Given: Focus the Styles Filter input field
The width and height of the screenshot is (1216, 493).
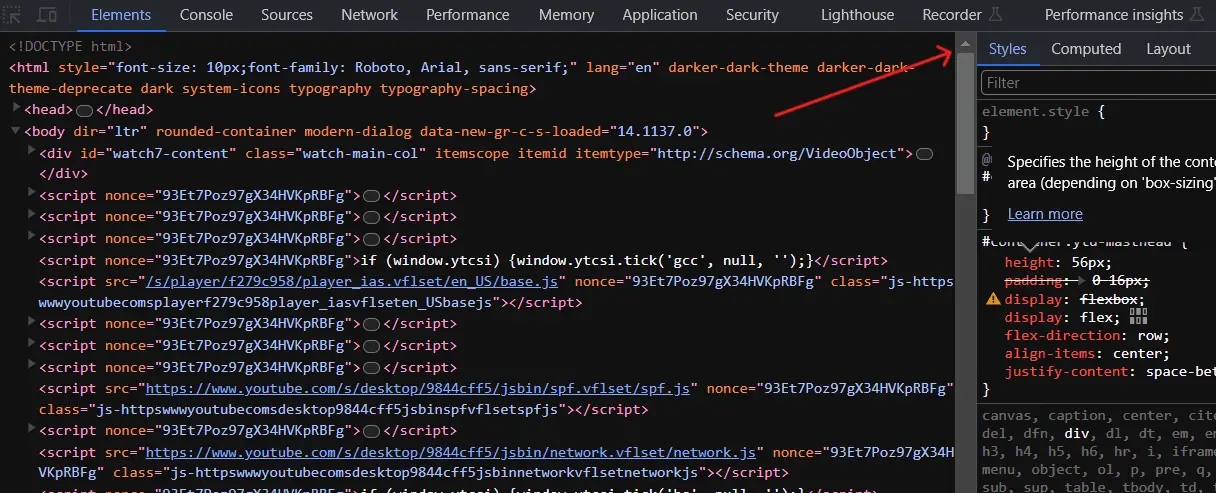Looking at the screenshot, I should 1098,82.
